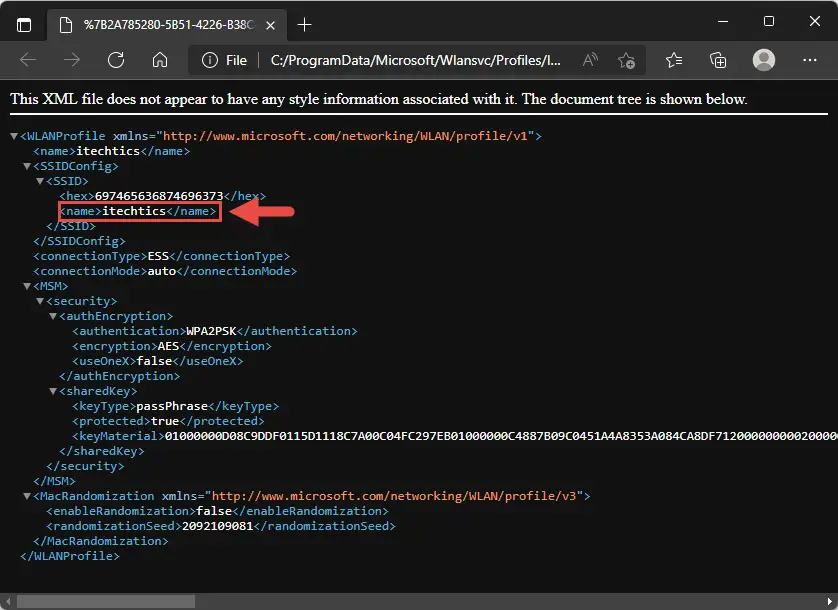This screenshot has width=838, height=610.
Task: Select the encryption value AES
Action: point(168,346)
